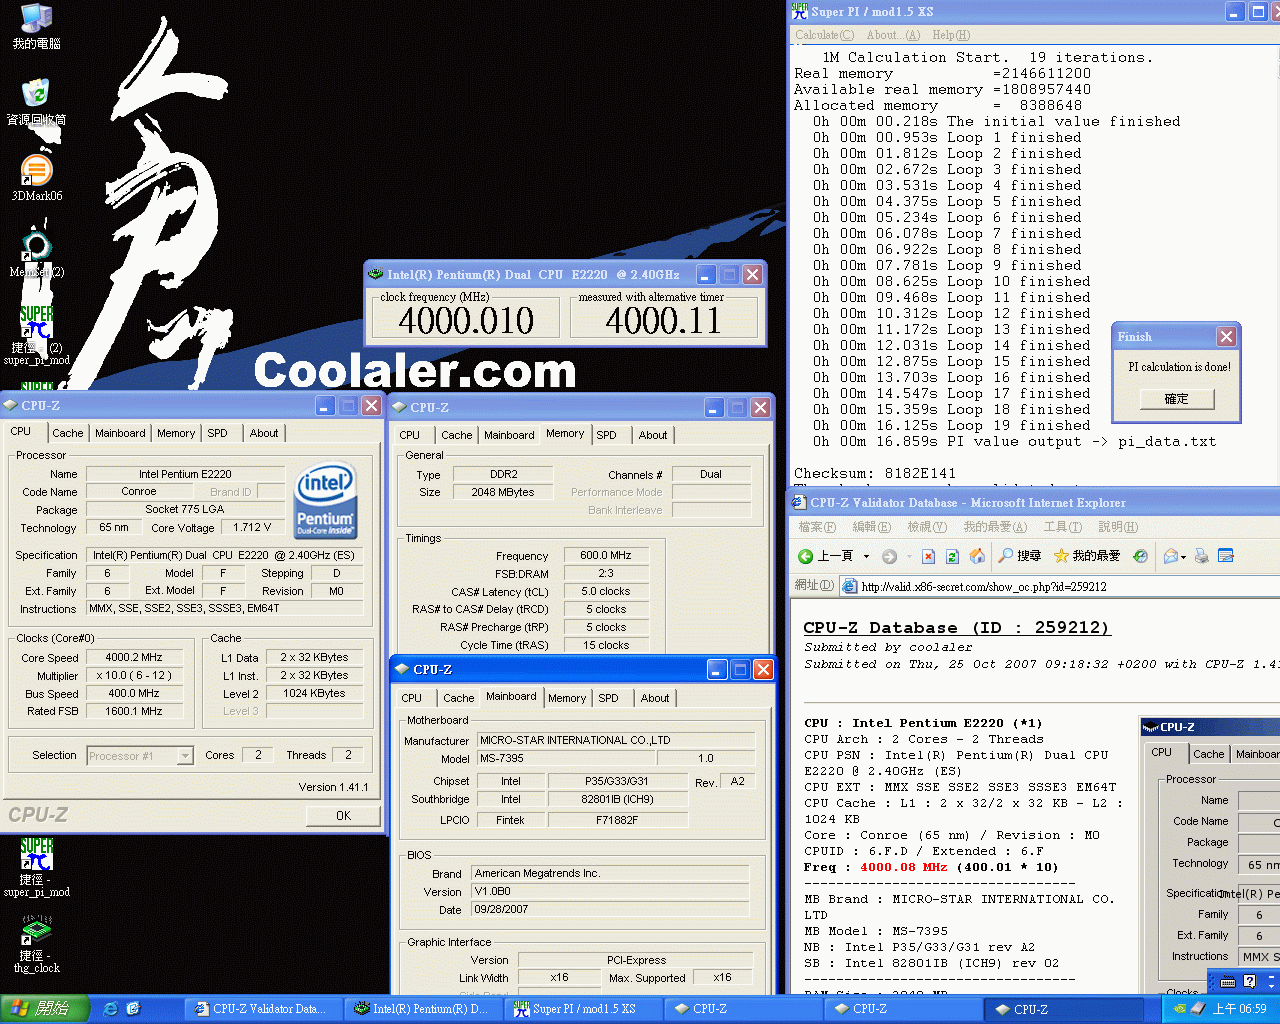Click the BIOS Date 09/28/2007 field

coord(610,909)
